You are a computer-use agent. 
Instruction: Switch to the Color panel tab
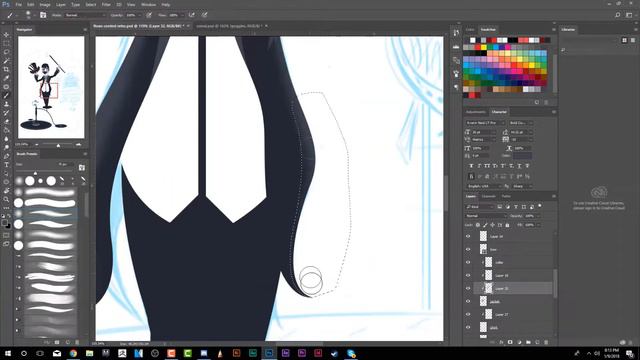click(x=470, y=29)
